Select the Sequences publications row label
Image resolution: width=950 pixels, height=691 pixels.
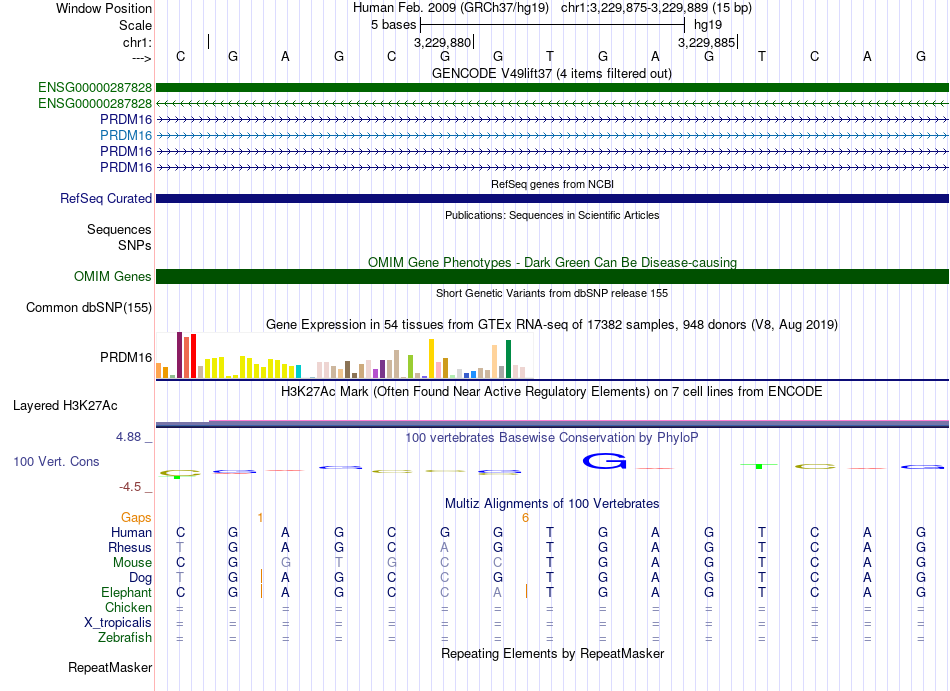(x=119, y=230)
